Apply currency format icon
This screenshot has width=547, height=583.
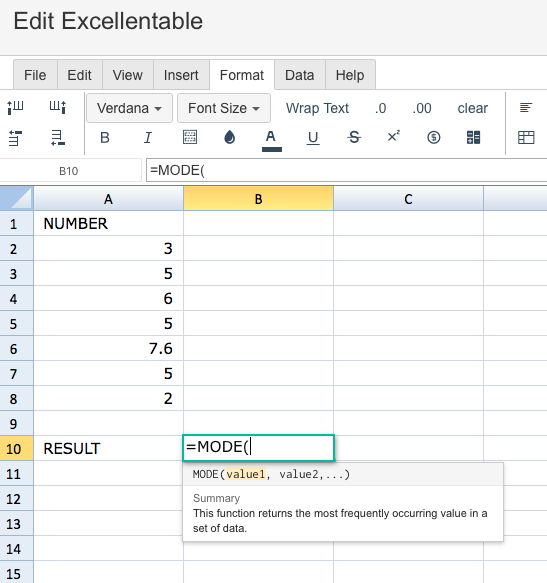coord(434,138)
